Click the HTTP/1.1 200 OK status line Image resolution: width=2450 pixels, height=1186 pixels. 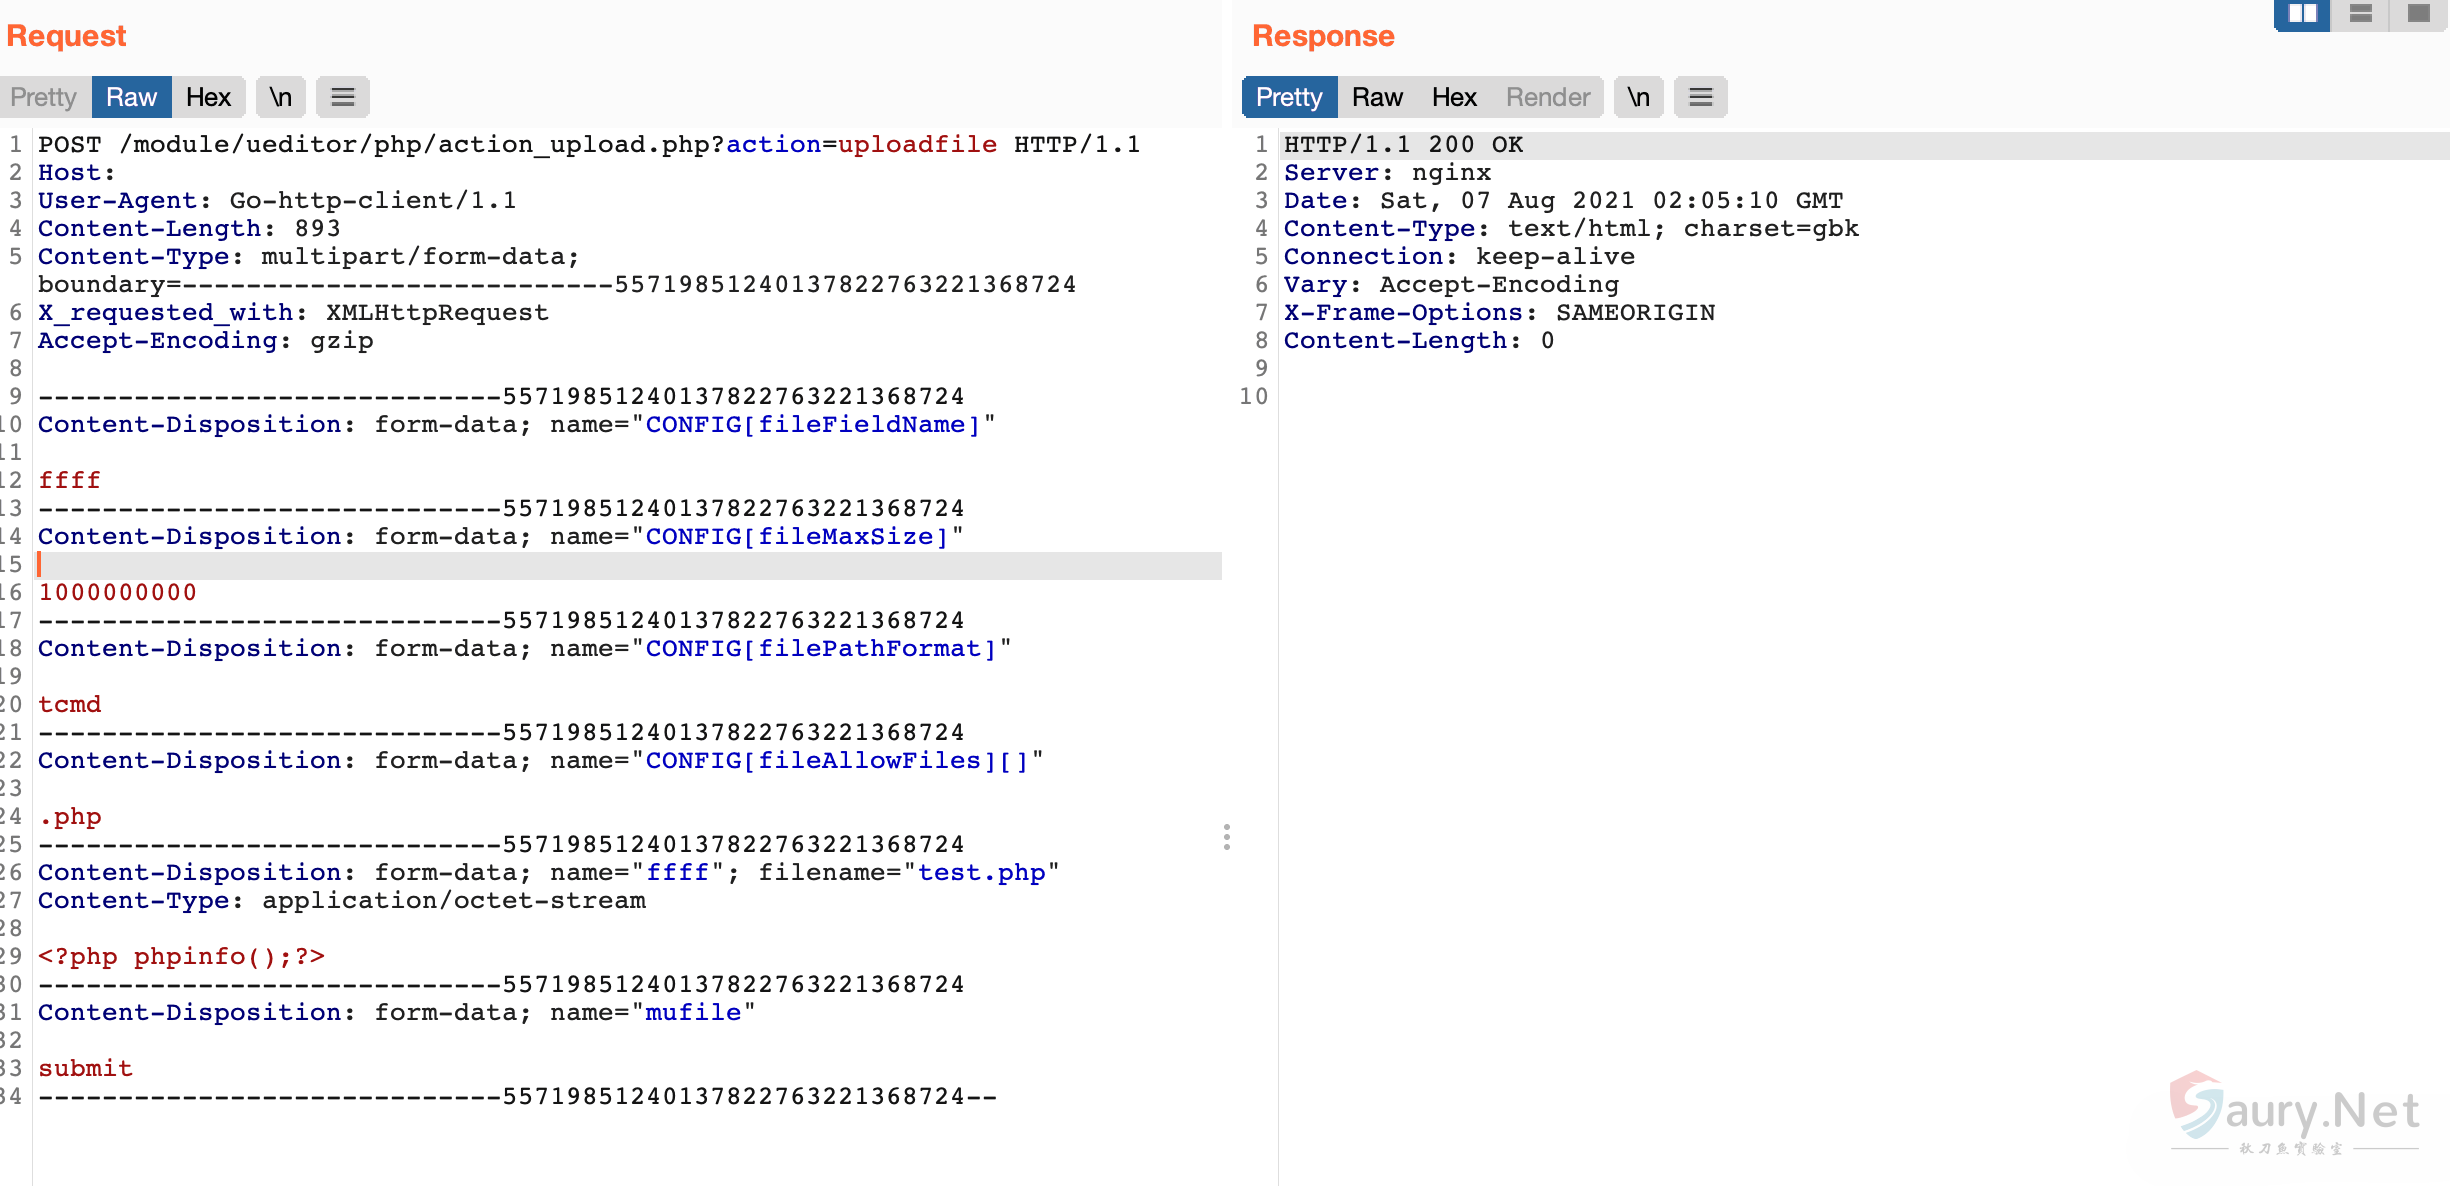point(1403,145)
